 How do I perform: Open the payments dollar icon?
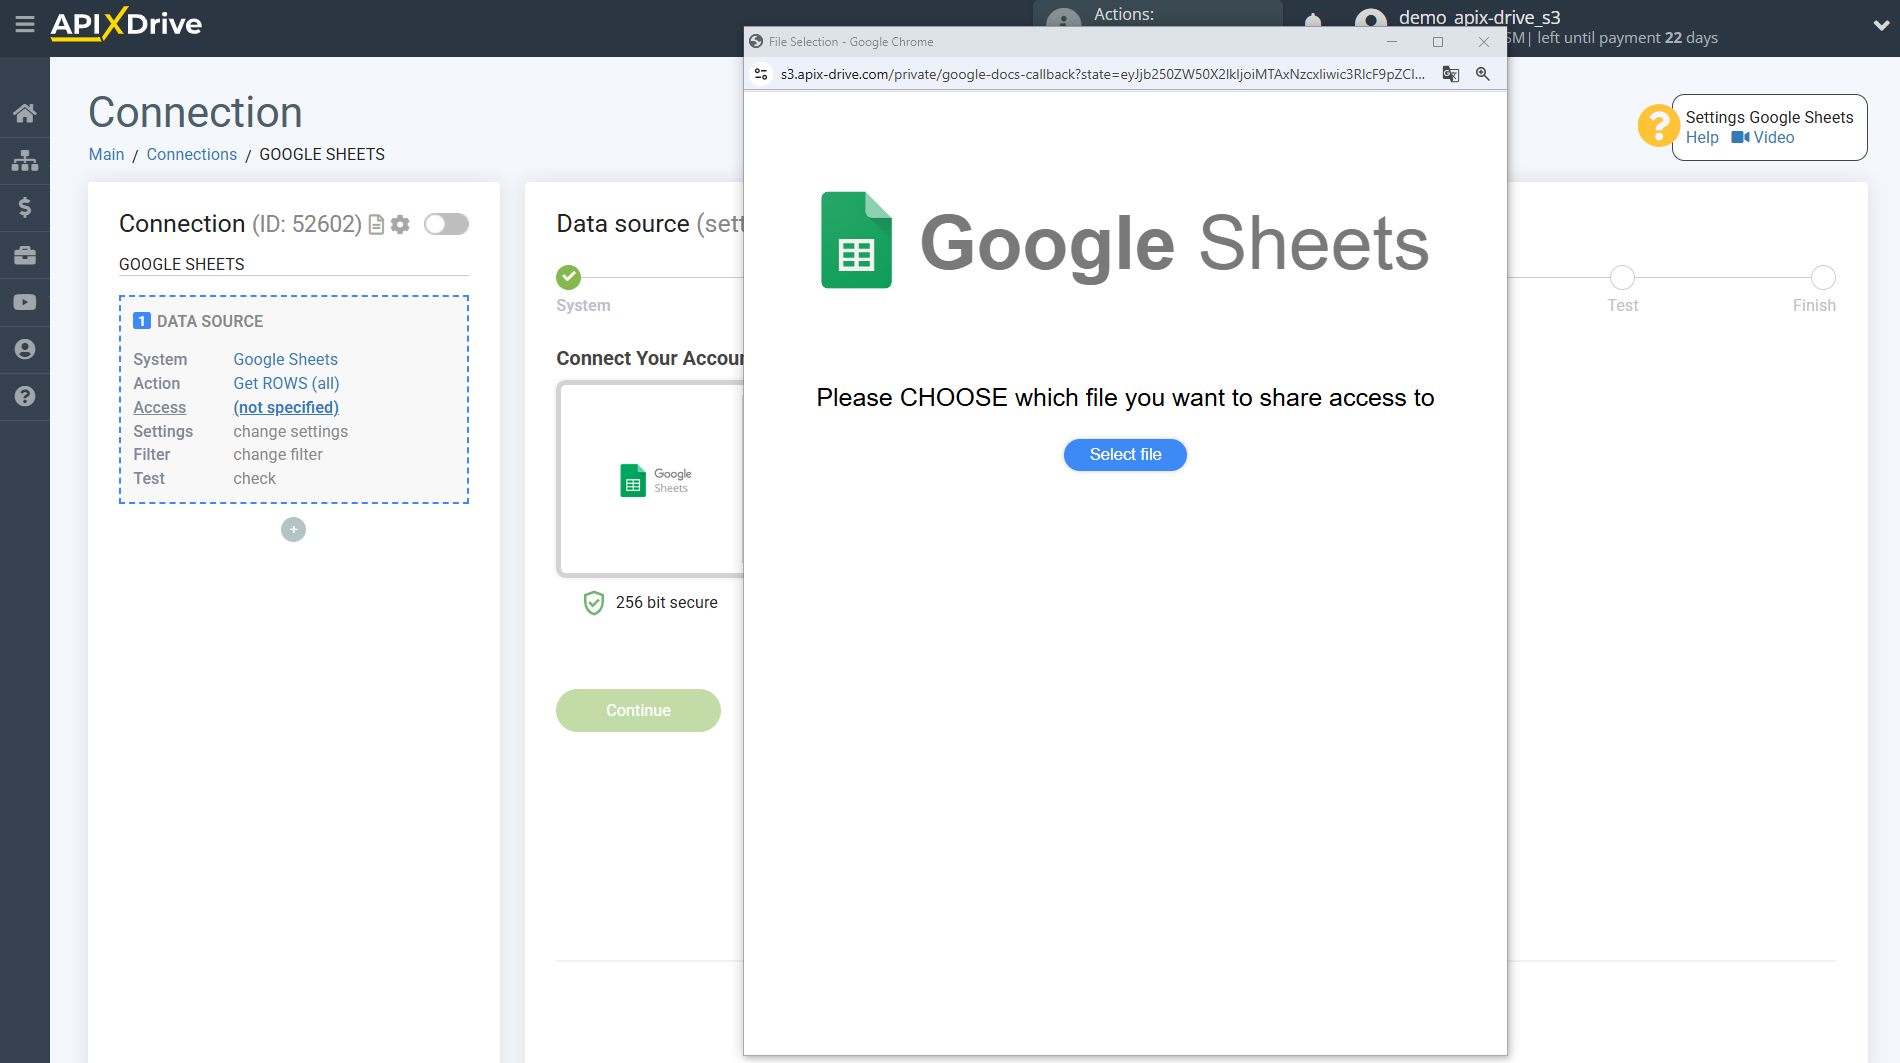pyautogui.click(x=25, y=207)
